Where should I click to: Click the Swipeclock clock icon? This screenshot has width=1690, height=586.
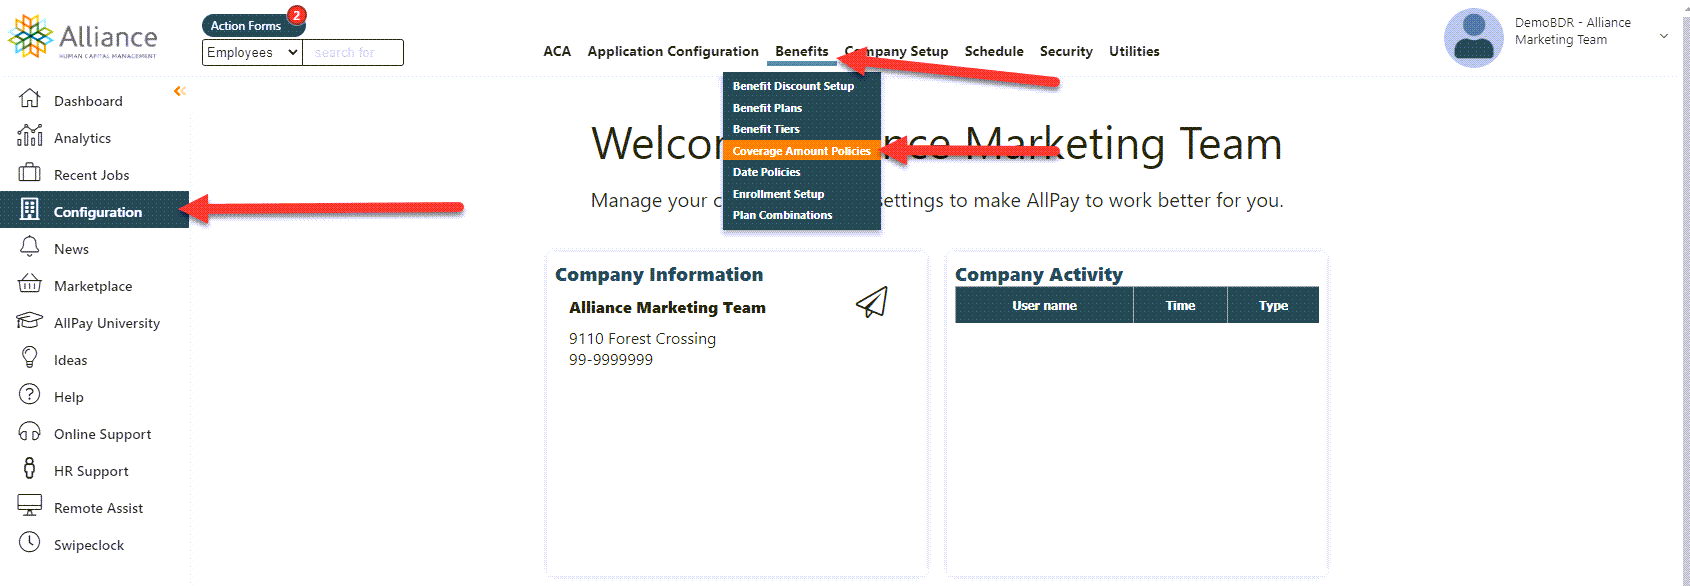[30, 542]
